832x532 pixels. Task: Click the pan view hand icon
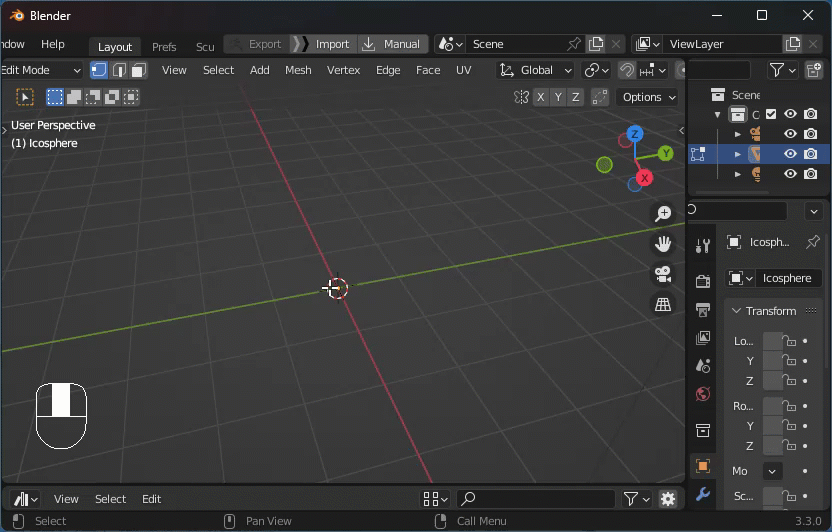click(x=662, y=244)
